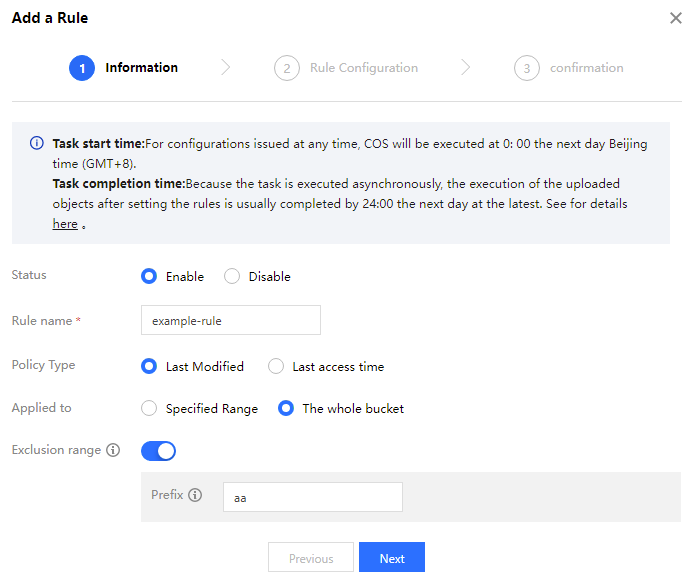Open the 'here' details link
Image resolution: width=694 pixels, height=584 pixels.
coord(64,224)
